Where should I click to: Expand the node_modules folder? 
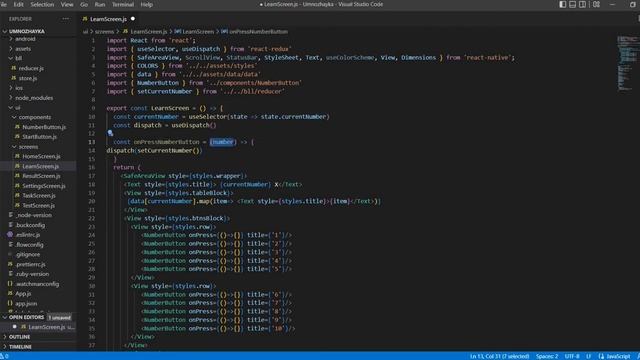click(38, 98)
